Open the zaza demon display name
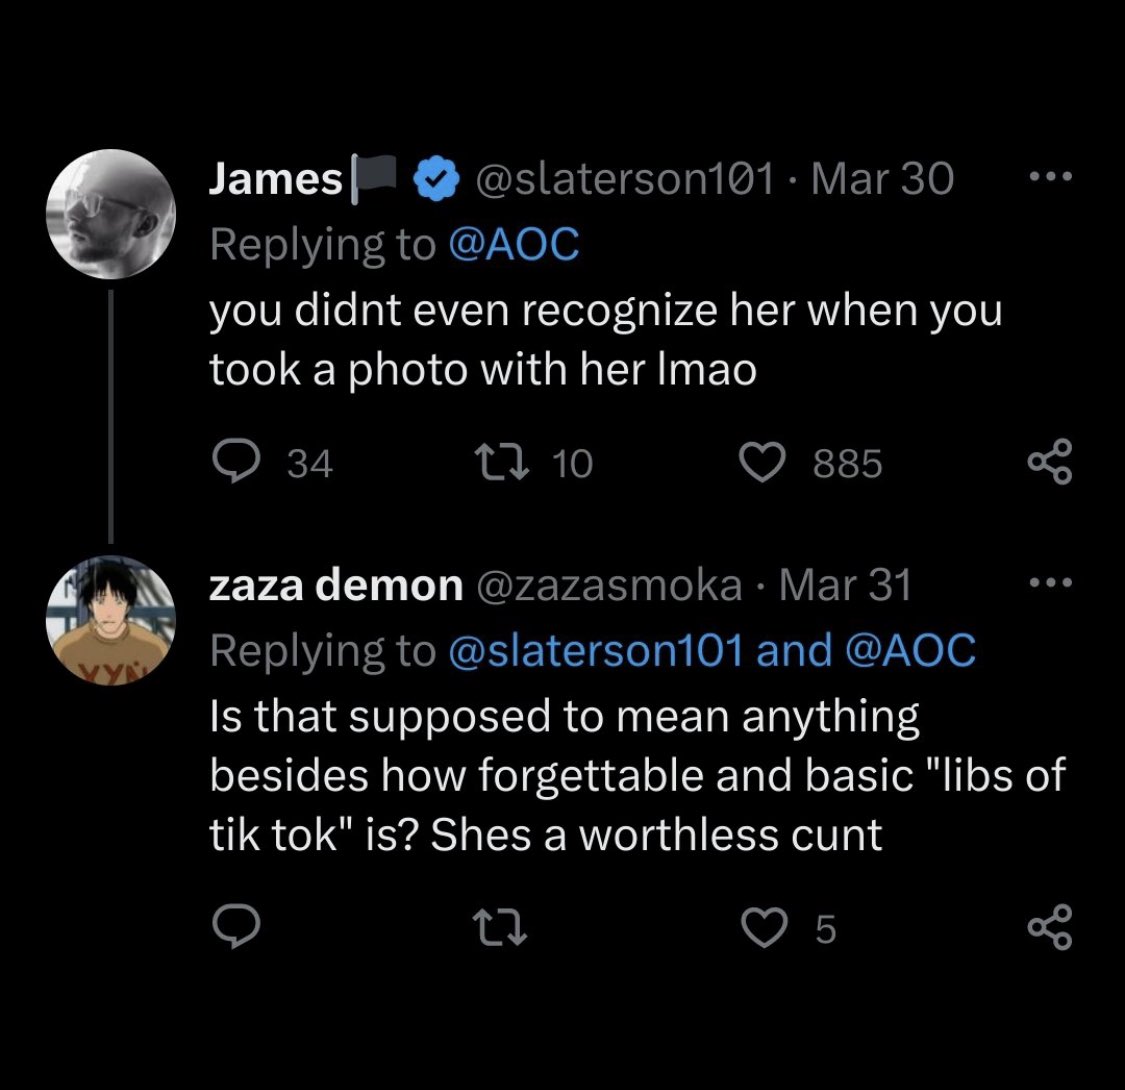The image size is (1125, 1090). 336,585
